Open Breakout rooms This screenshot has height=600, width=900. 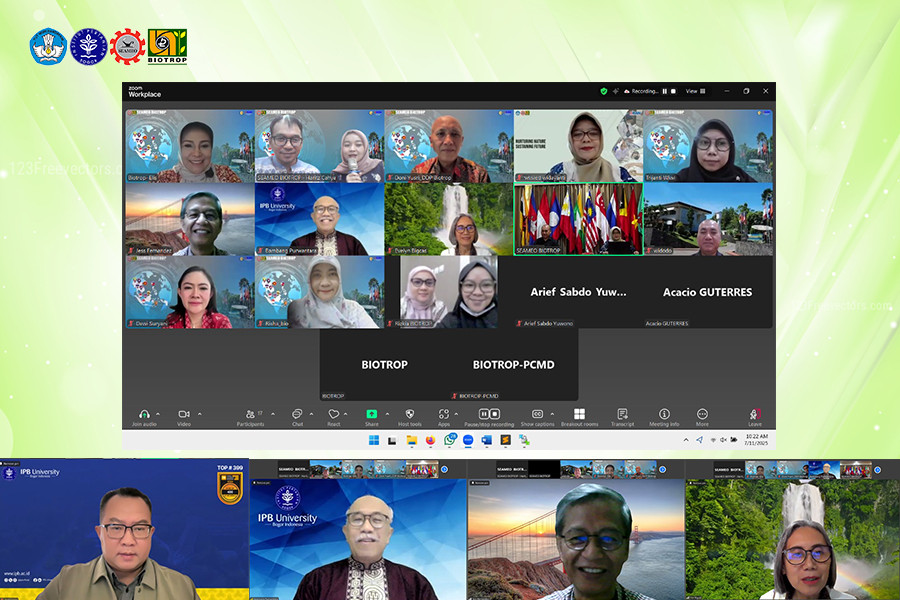[579, 414]
